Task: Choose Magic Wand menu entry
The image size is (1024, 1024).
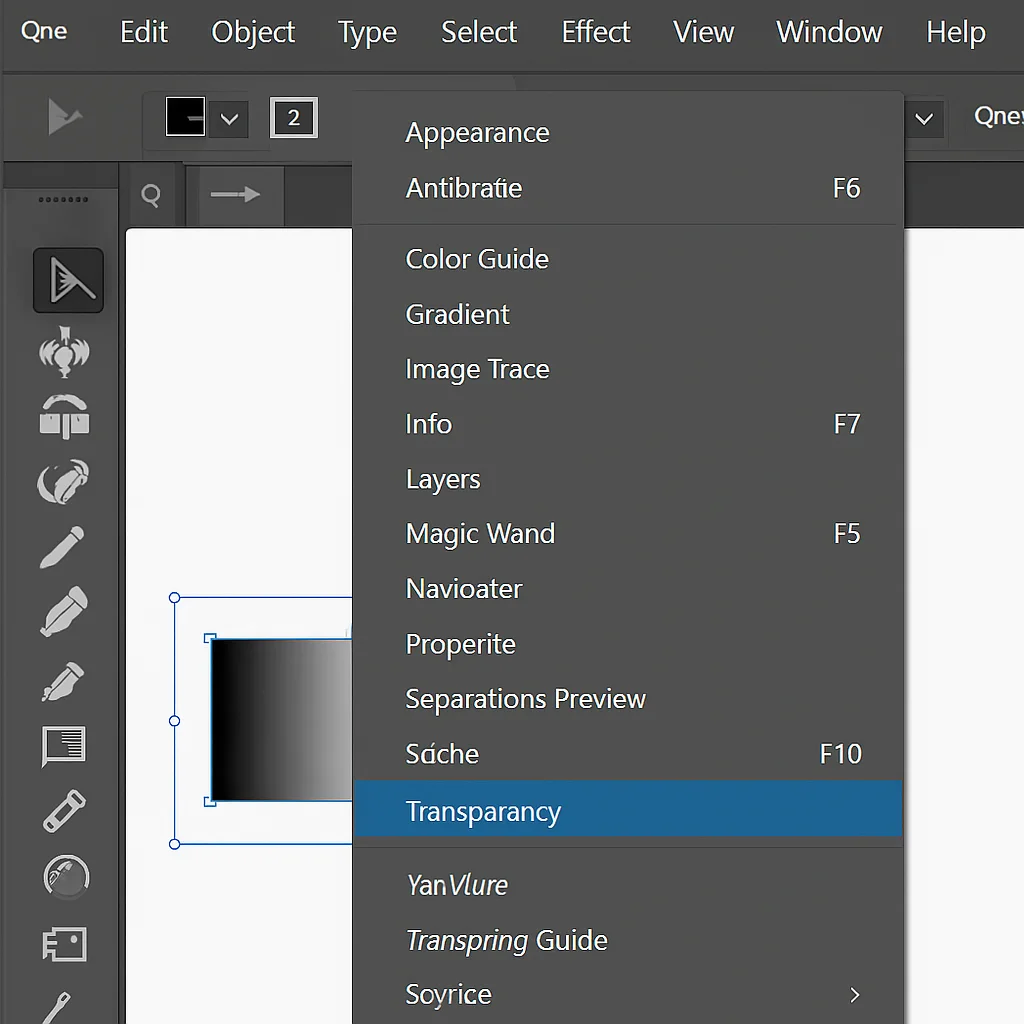Action: point(628,534)
